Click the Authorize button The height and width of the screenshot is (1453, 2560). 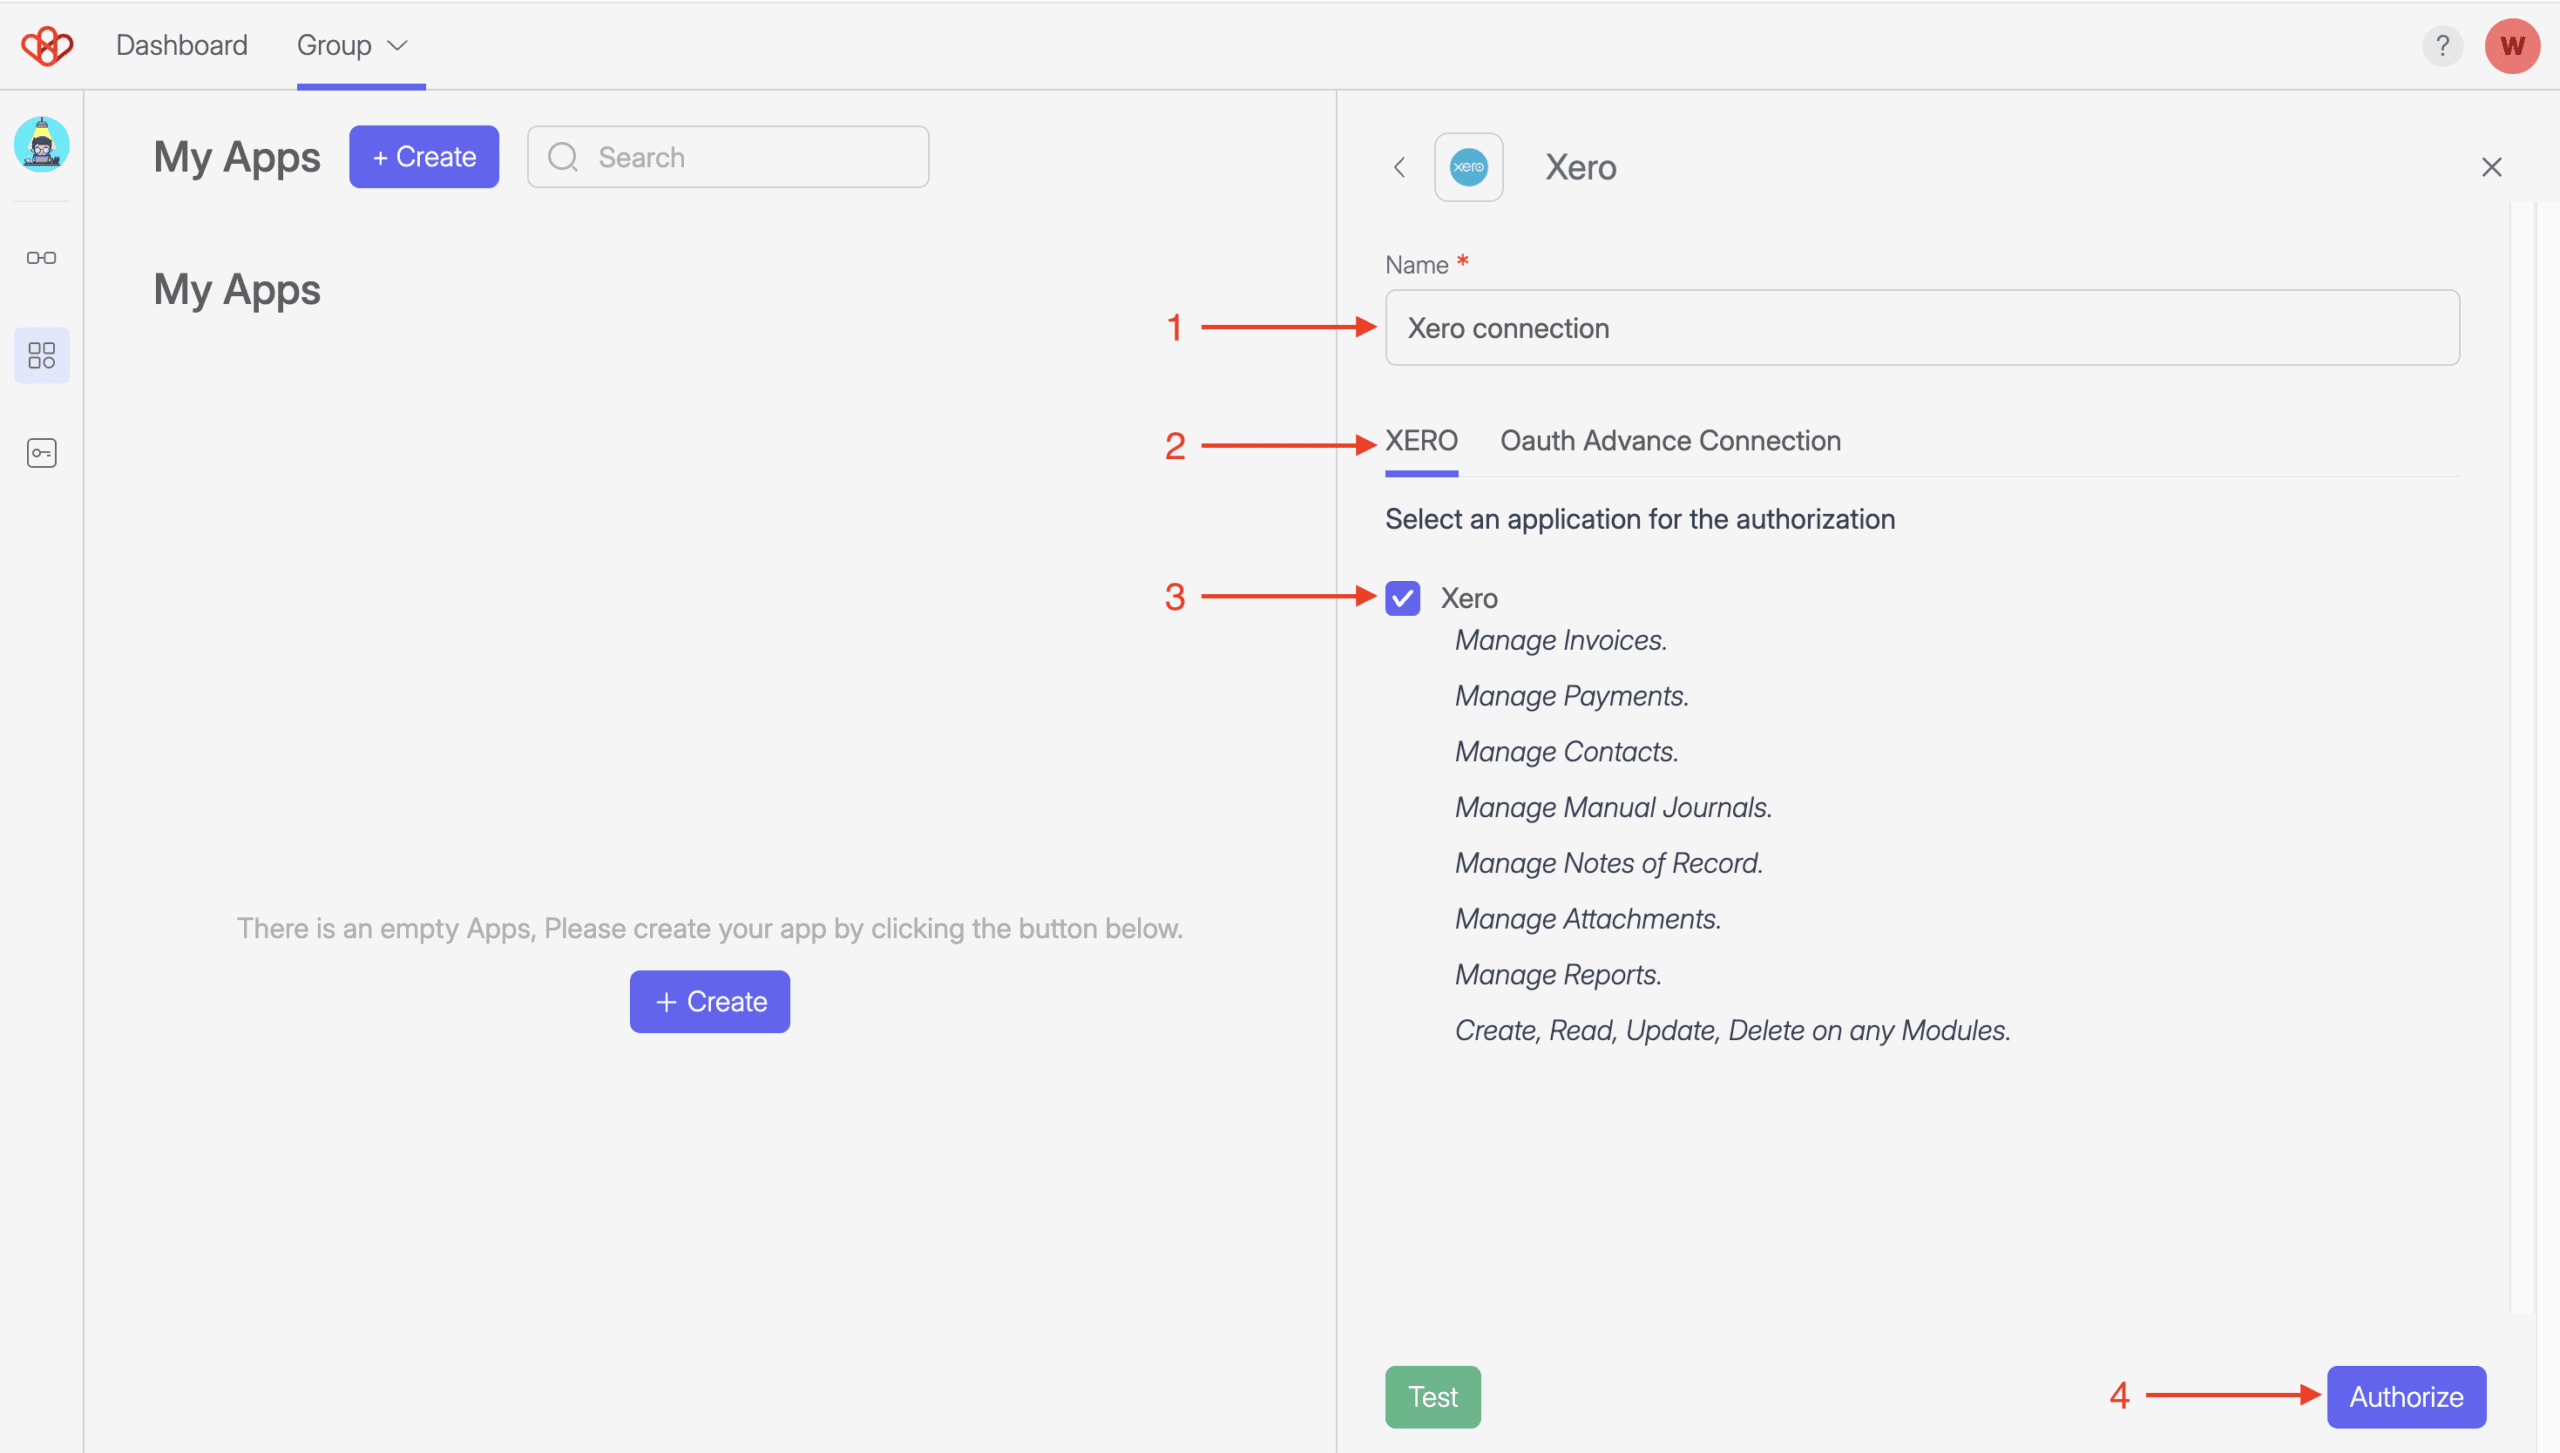[x=2406, y=1397]
